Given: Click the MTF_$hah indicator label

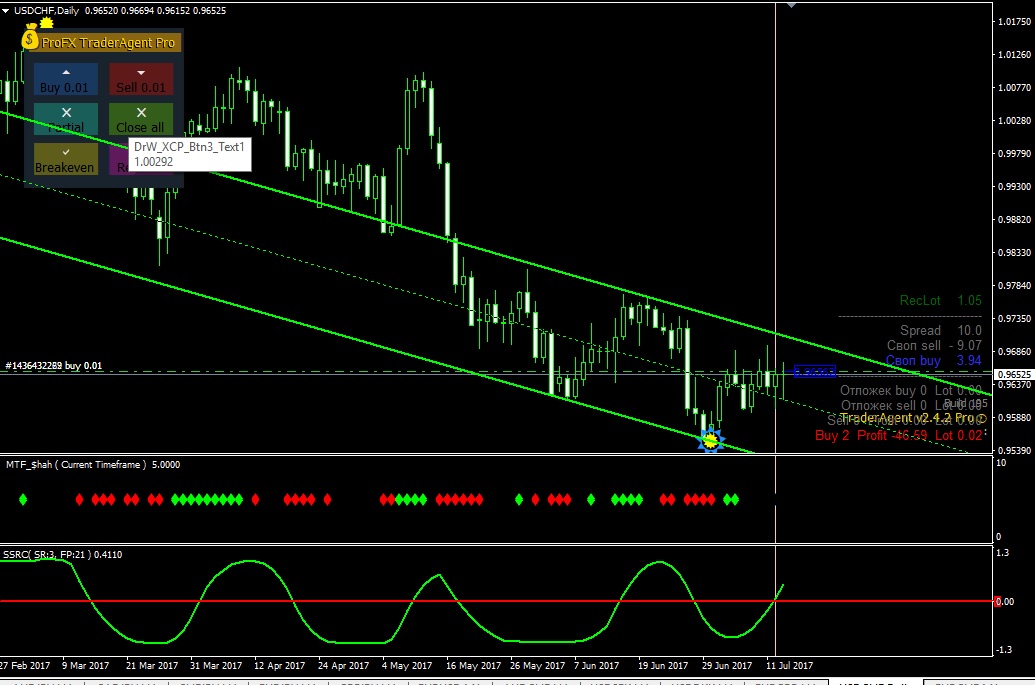Looking at the screenshot, I should (x=93, y=465).
